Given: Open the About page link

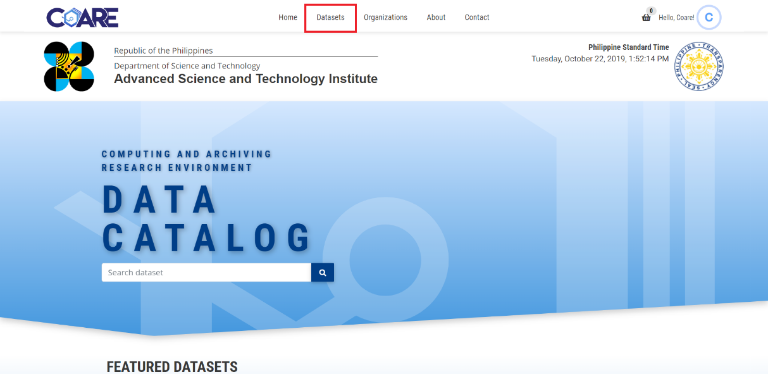Looking at the screenshot, I should [436, 18].
